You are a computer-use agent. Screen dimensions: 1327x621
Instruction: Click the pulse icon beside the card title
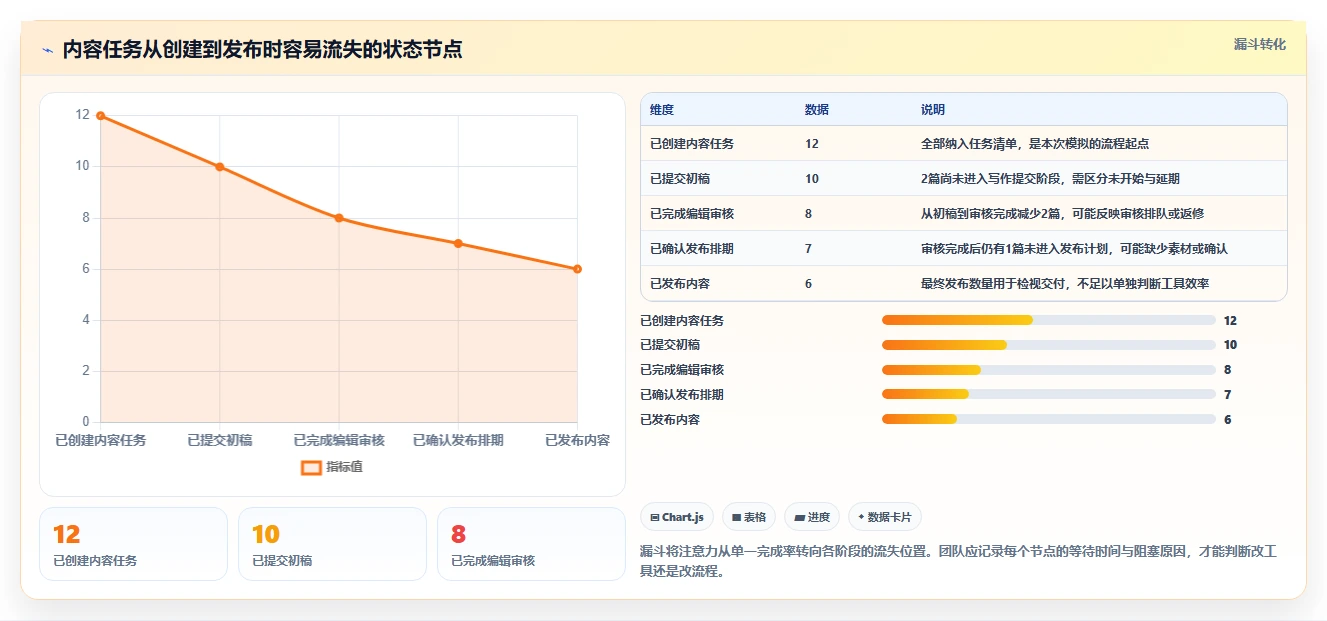click(47, 50)
